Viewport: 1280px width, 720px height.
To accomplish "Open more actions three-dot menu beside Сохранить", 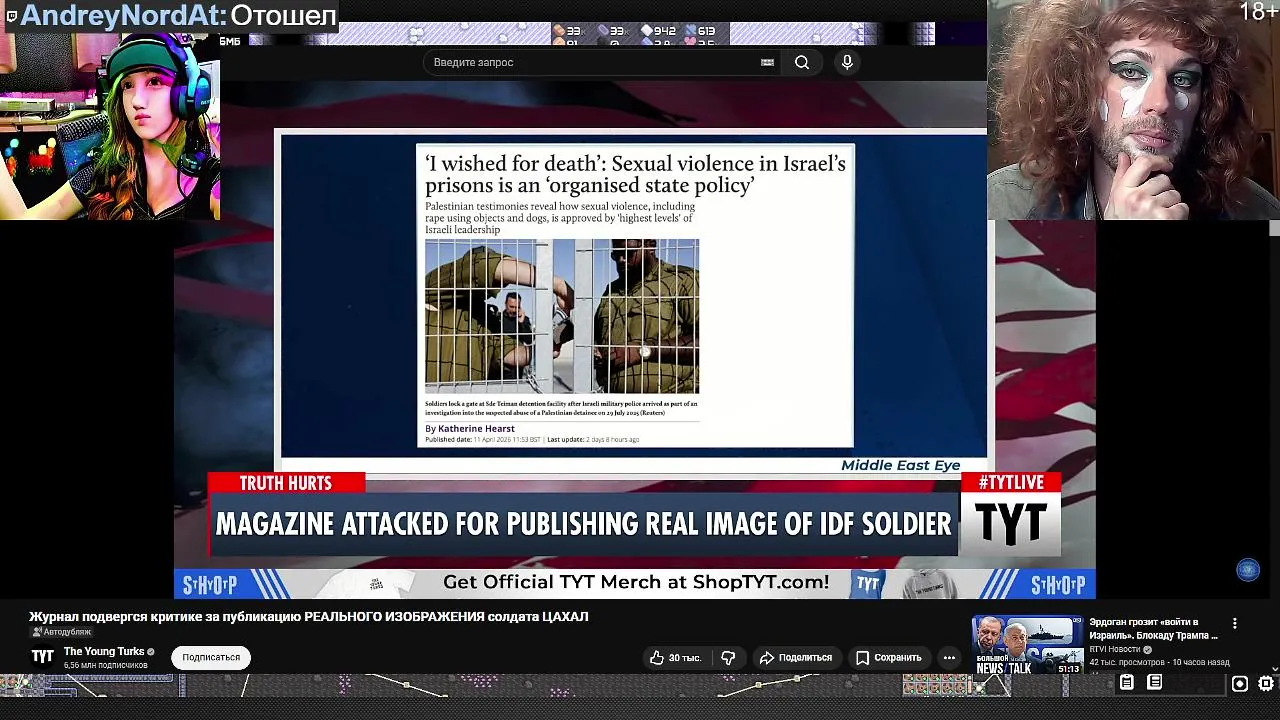I will click(949, 657).
